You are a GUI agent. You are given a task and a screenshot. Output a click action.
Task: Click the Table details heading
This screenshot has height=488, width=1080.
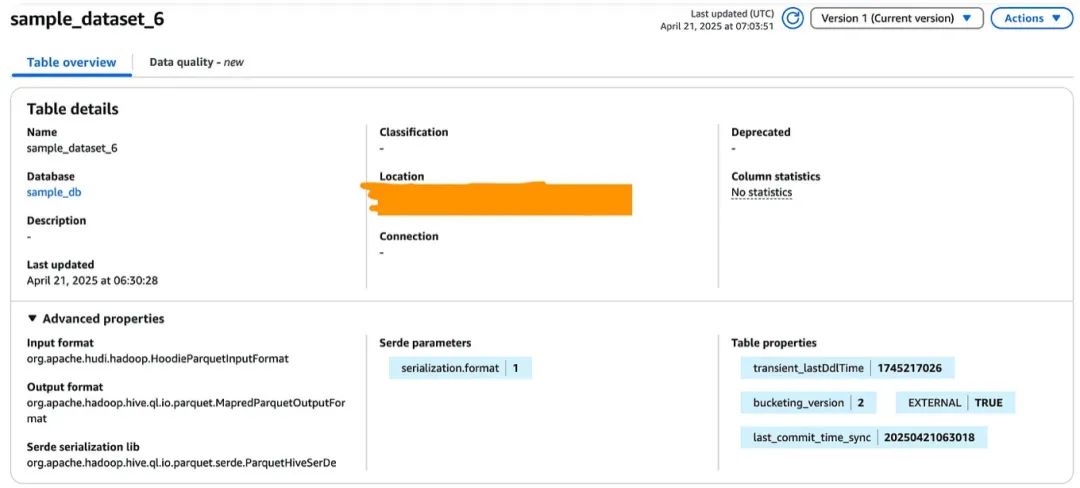72,109
